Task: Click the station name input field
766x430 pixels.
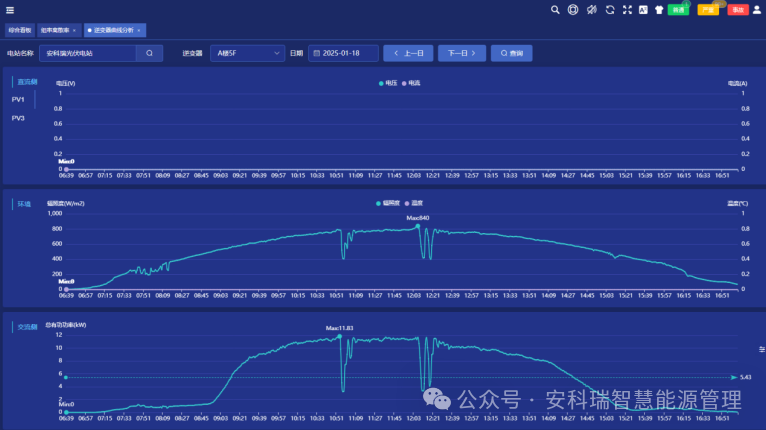Action: tap(88, 53)
